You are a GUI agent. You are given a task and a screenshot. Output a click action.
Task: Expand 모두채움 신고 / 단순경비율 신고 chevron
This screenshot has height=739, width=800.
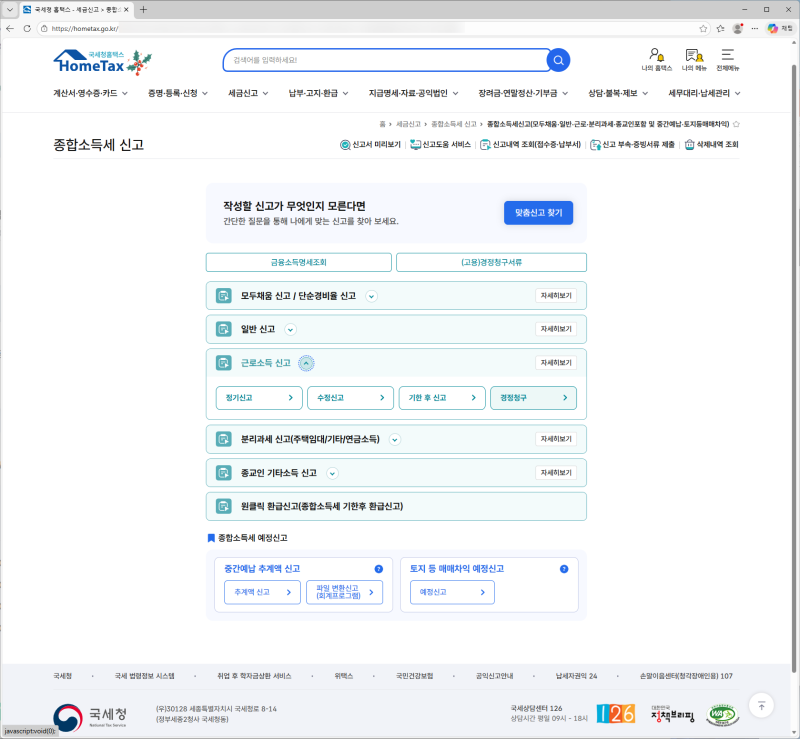[371, 296]
